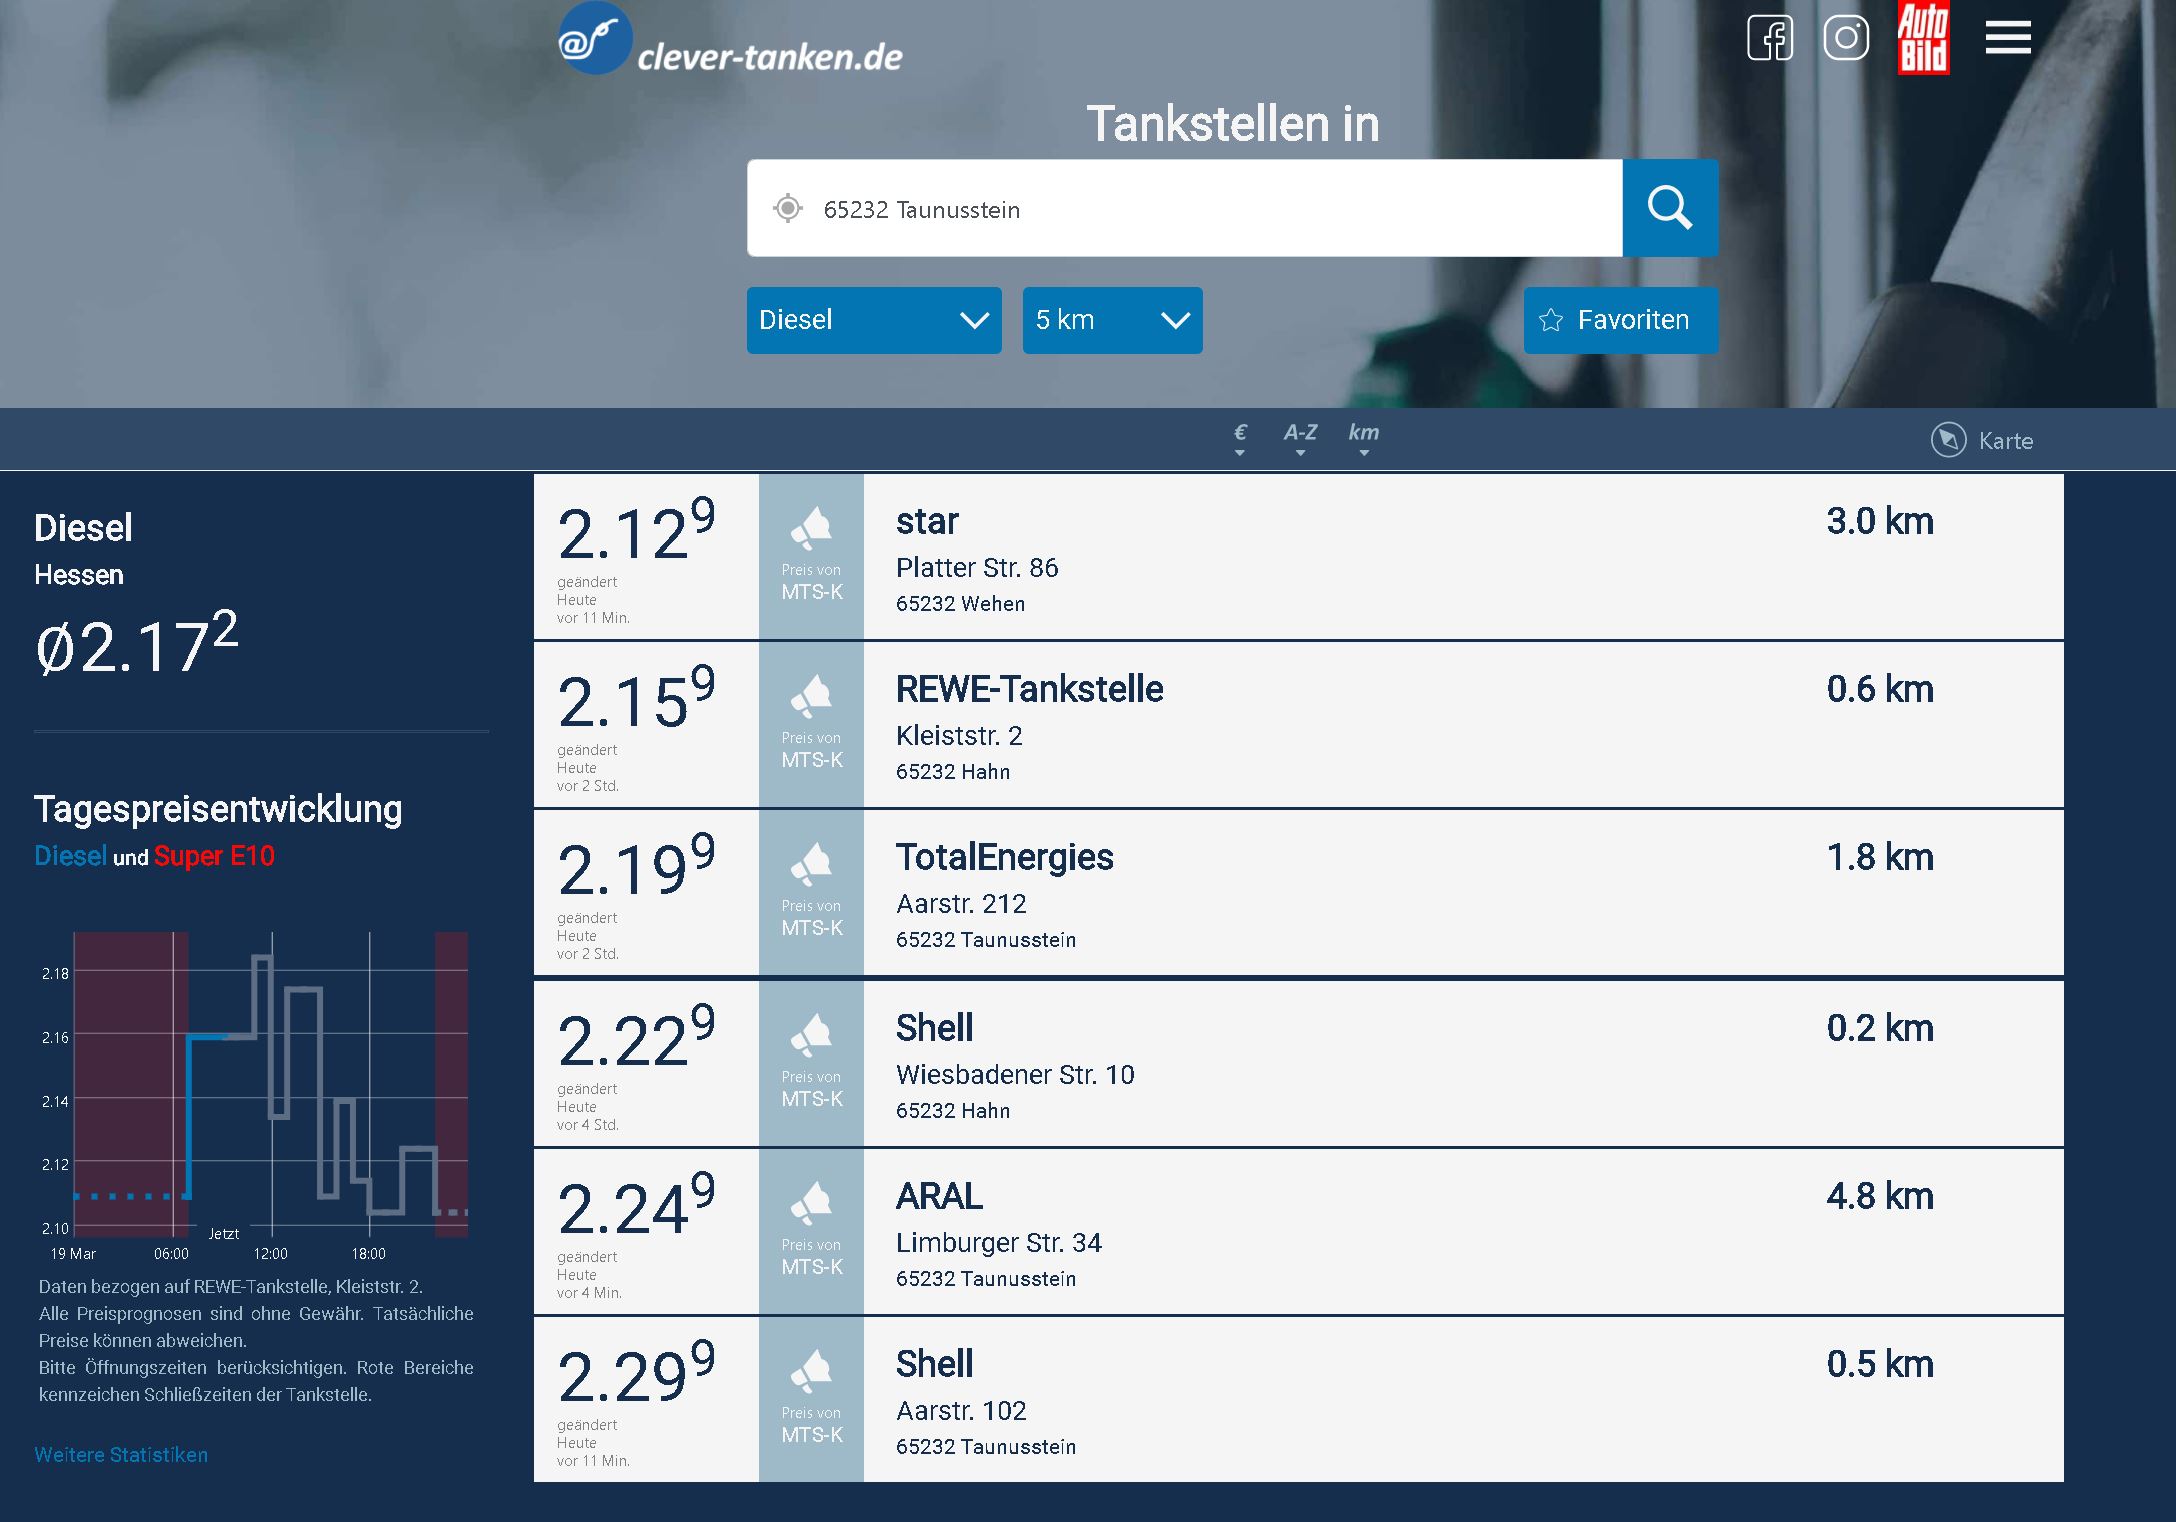Viewport: 2176px width, 1522px height.
Task: Click the 0.6 km distance value
Action: (1880, 689)
